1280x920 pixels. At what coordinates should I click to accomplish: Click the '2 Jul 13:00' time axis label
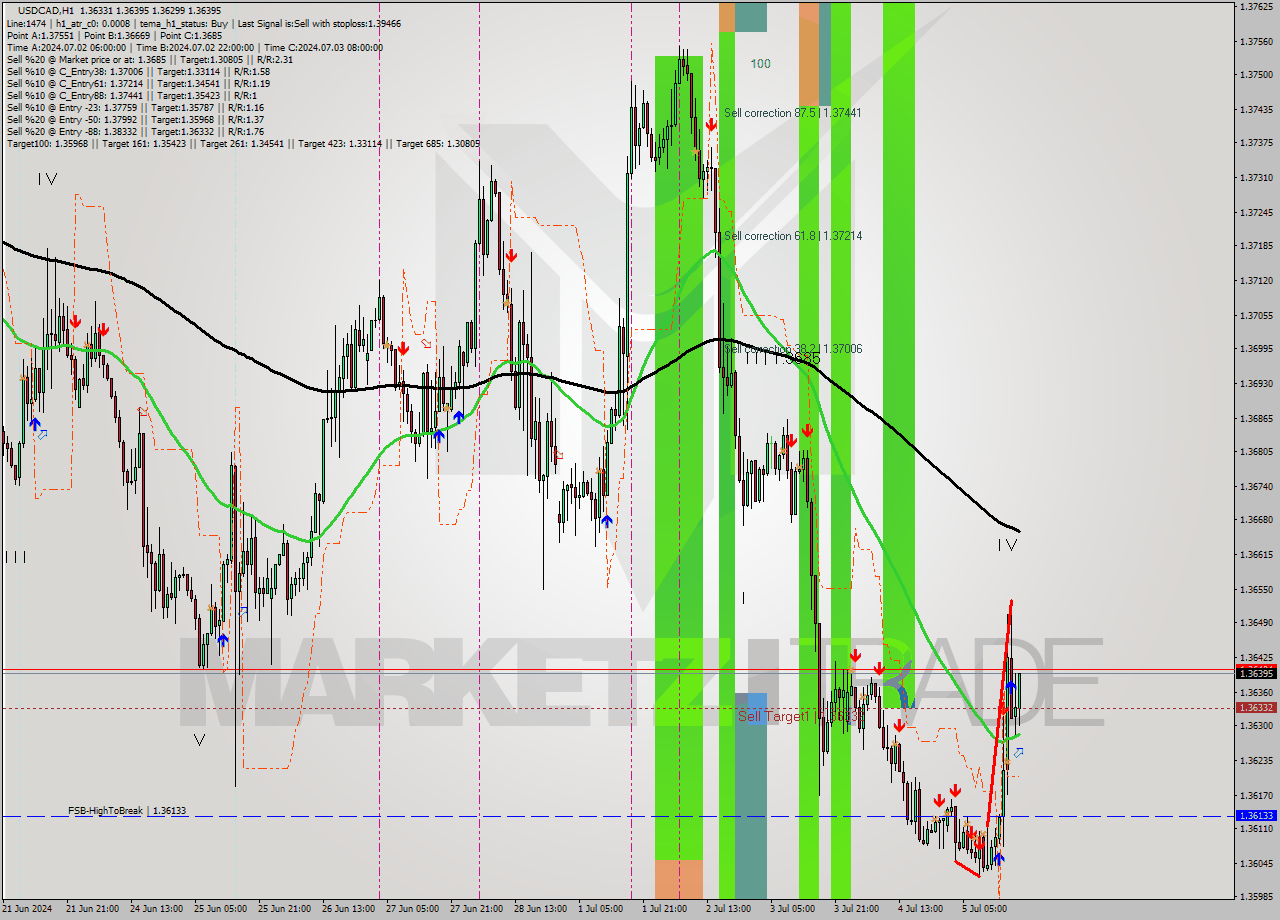tap(728, 909)
